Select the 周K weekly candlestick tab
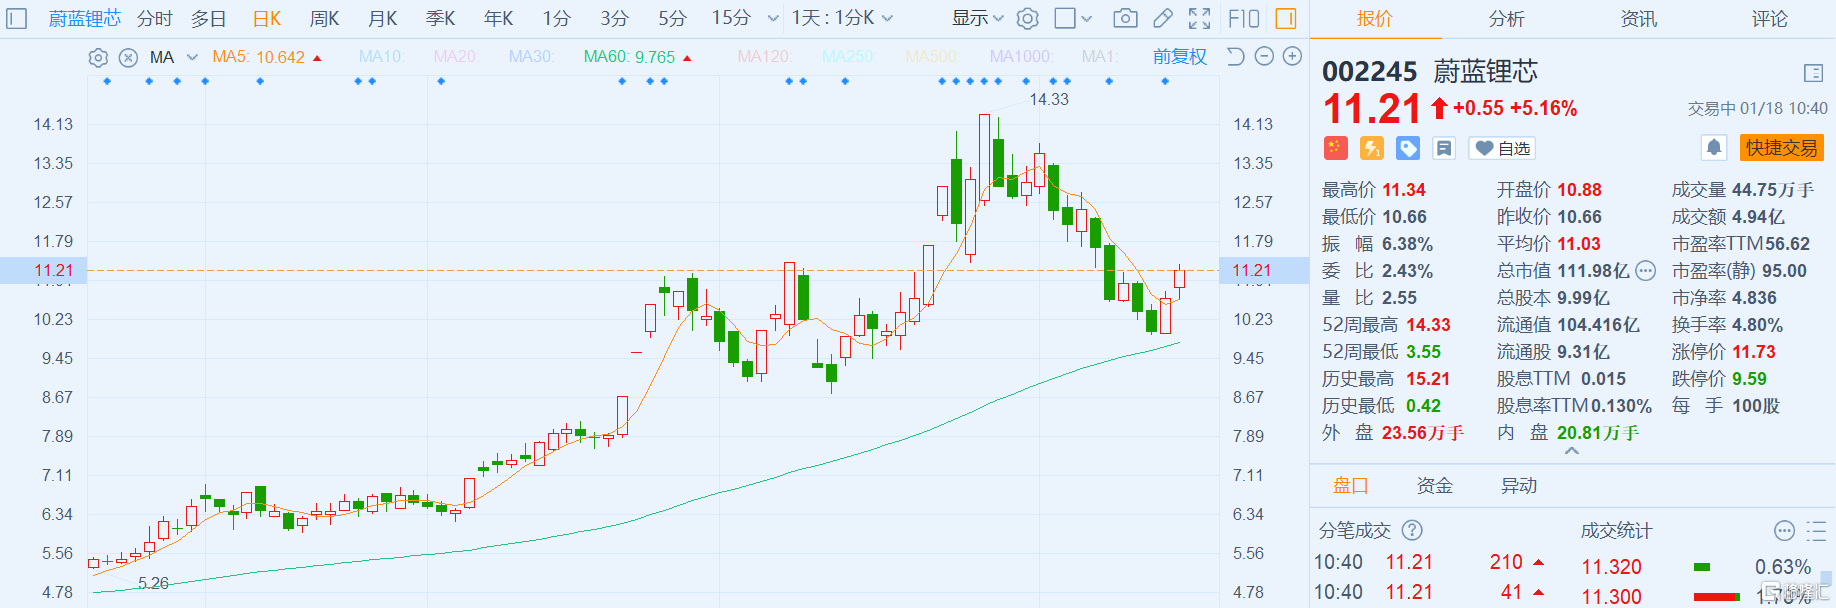Viewport: 1836px width, 608px height. 325,19
